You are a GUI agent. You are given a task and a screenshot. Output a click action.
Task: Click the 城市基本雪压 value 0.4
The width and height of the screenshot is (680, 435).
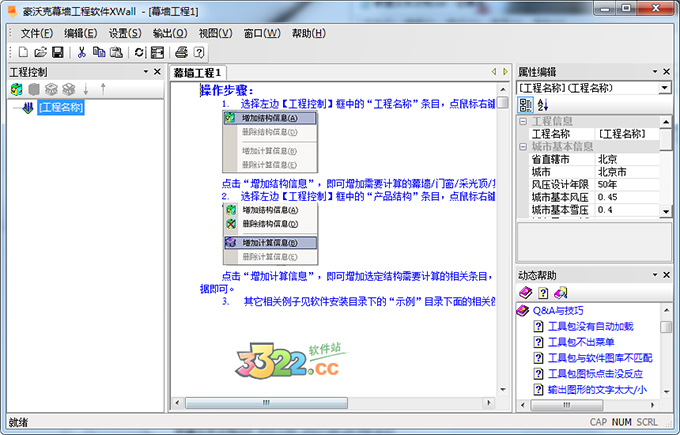(x=627, y=210)
